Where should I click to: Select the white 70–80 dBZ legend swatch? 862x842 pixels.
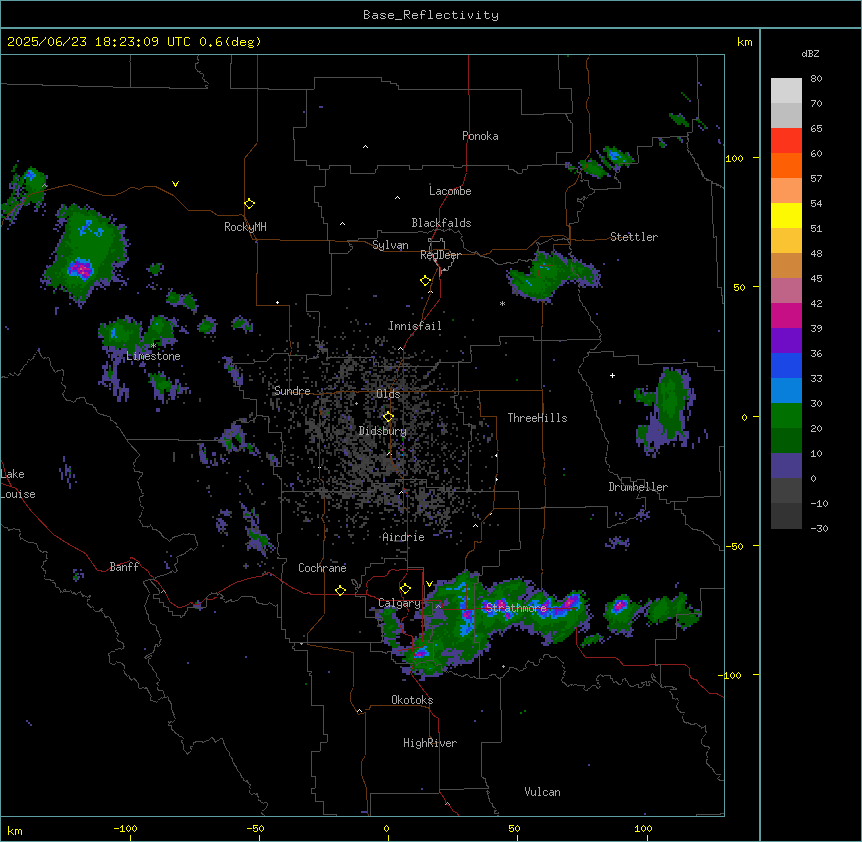pos(786,91)
